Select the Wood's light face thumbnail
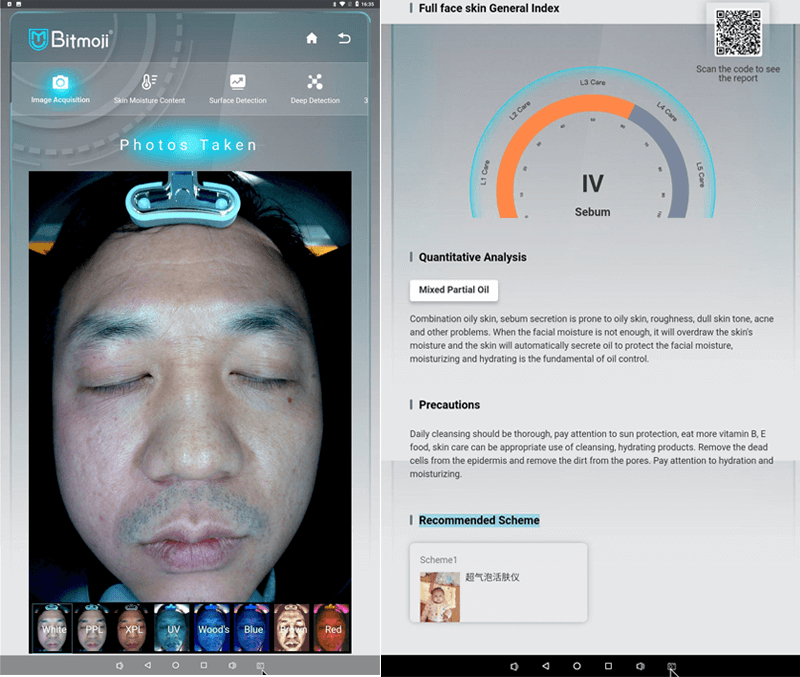The height and width of the screenshot is (677, 800). coord(212,628)
